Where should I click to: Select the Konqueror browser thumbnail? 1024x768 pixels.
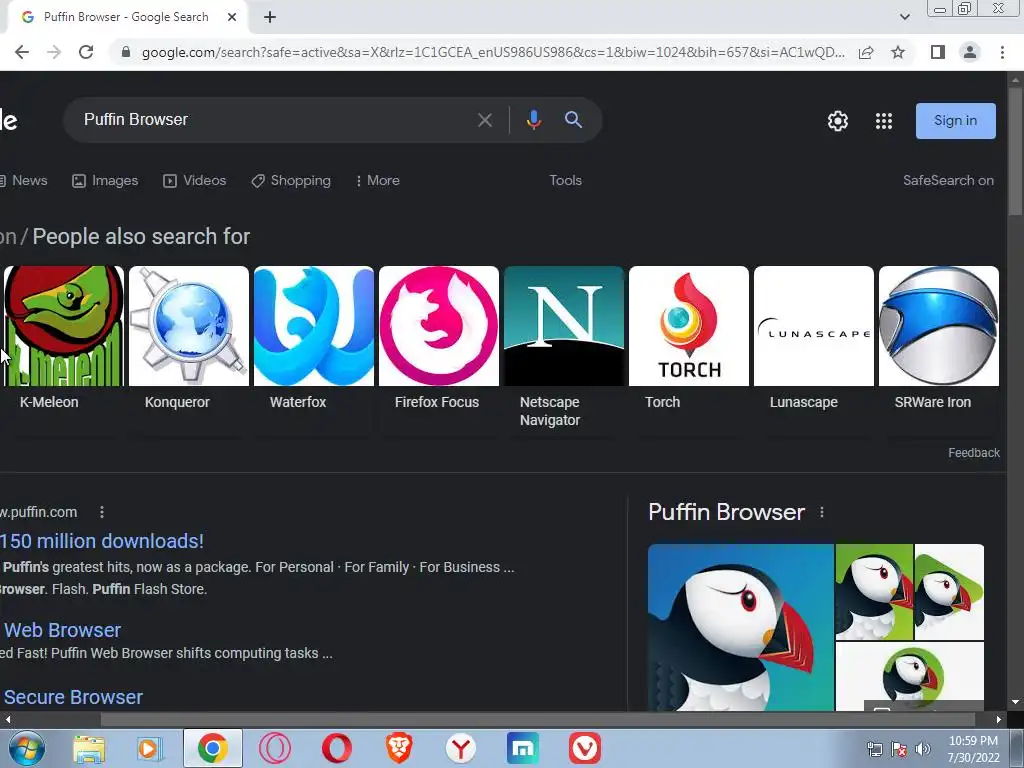tap(189, 326)
